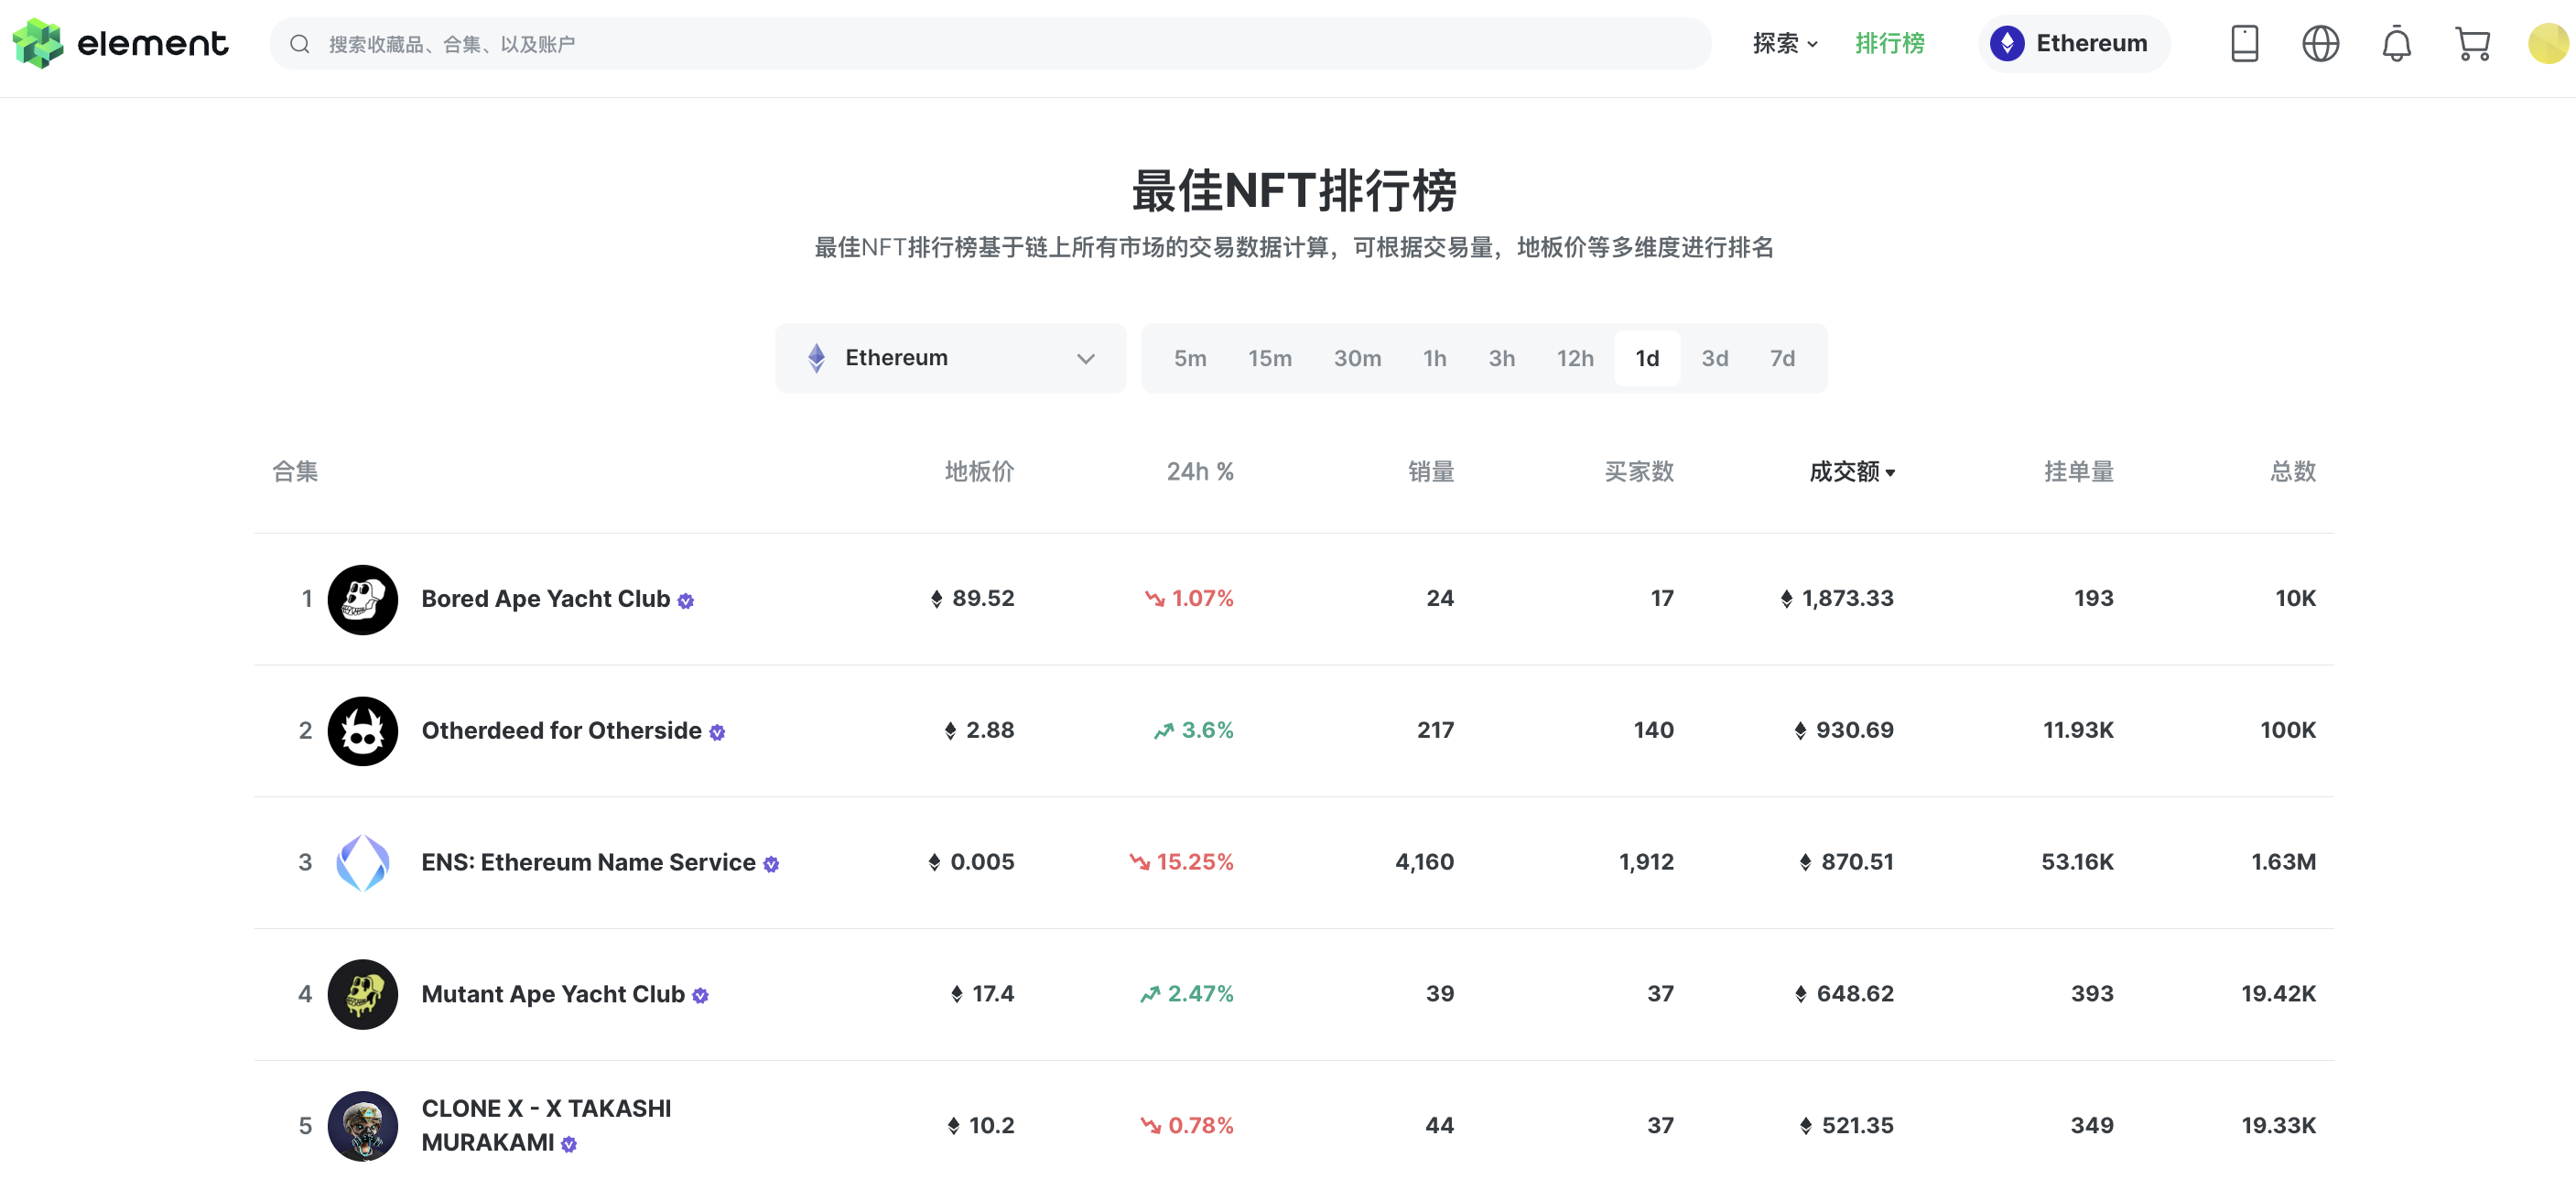
Task: Select the 7d time range
Action: [x=1782, y=358]
